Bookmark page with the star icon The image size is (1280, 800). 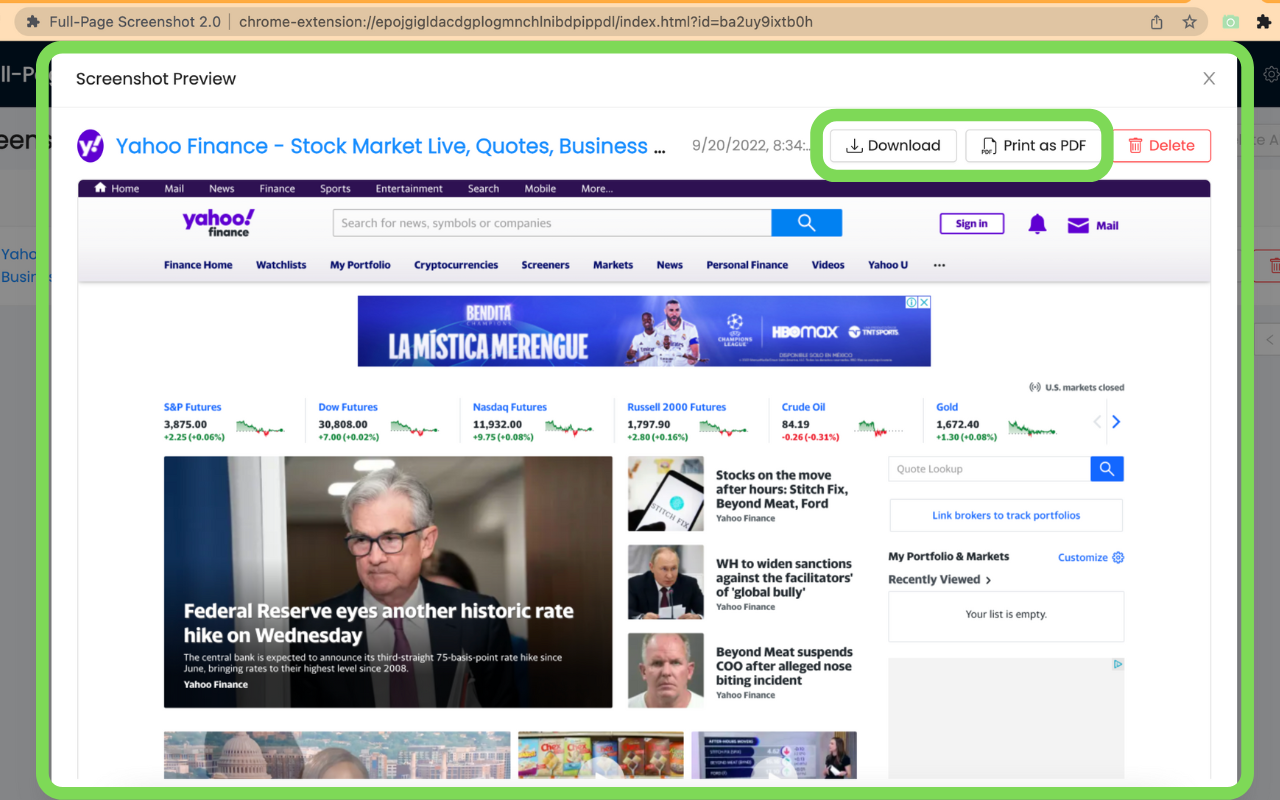click(1189, 21)
